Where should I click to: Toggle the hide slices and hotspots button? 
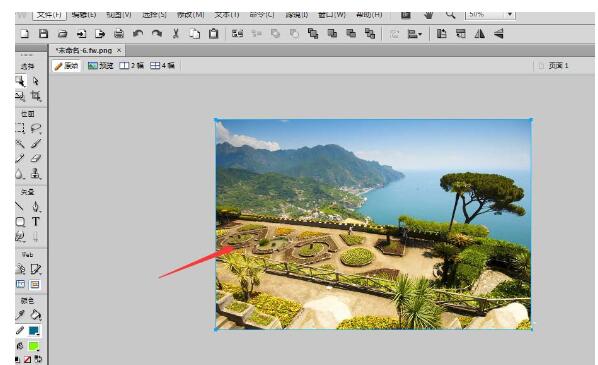point(20,285)
